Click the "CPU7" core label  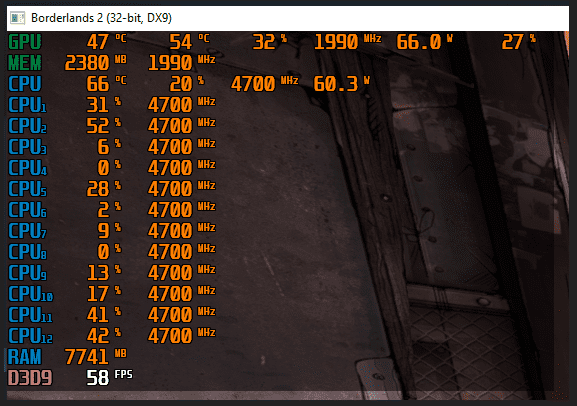pos(28,231)
